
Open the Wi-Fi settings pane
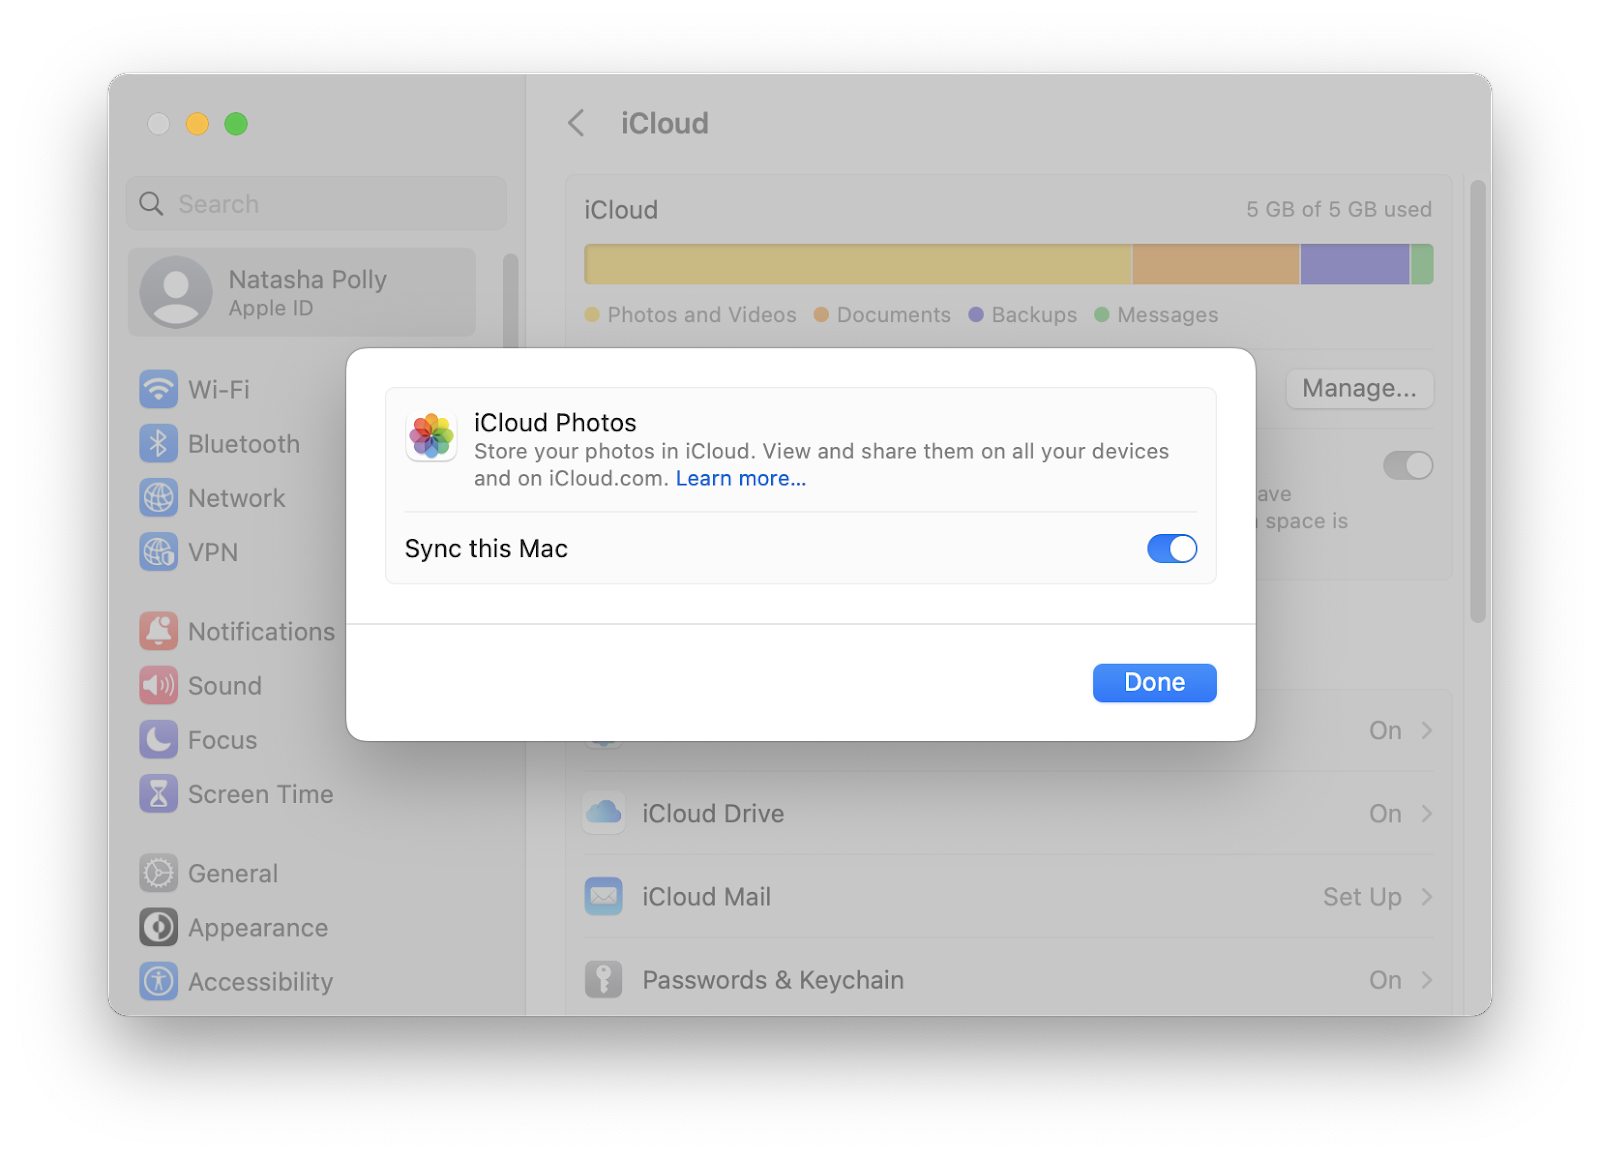tap(219, 389)
